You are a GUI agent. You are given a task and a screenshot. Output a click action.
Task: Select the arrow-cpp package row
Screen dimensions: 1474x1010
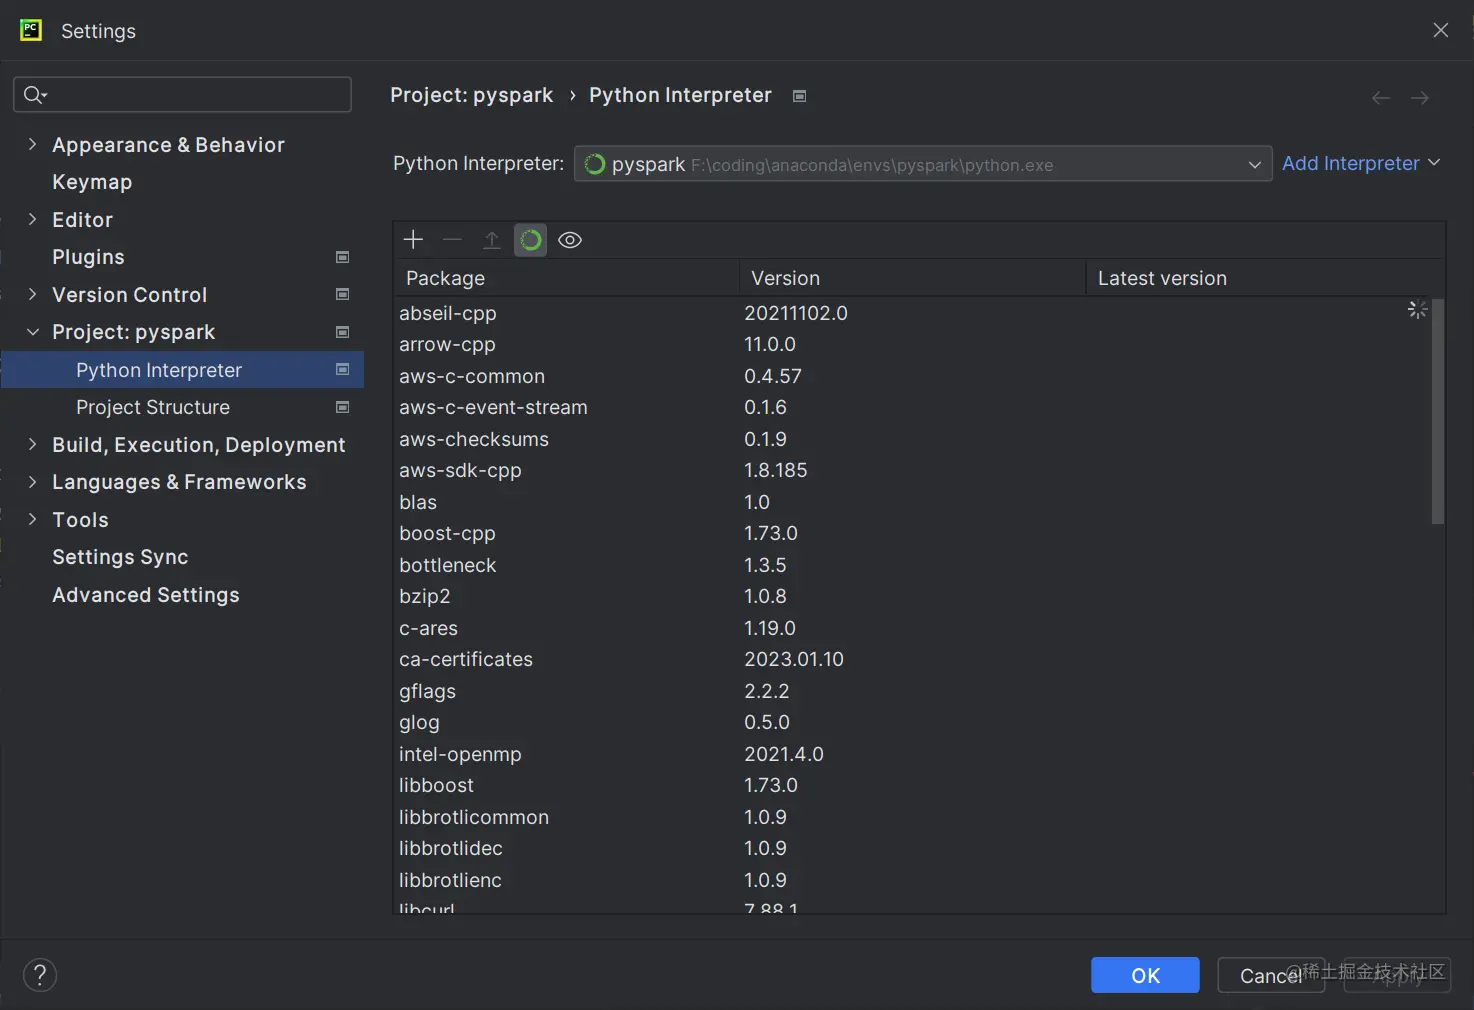point(913,344)
